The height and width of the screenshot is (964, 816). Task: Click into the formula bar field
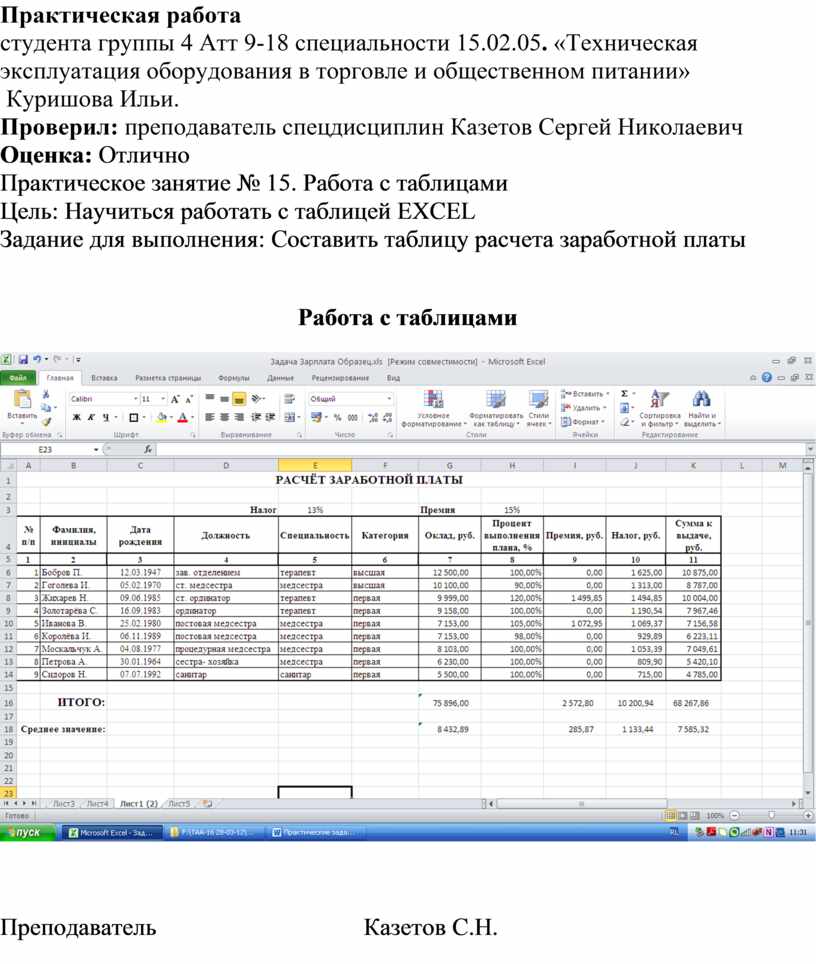(x=480, y=449)
